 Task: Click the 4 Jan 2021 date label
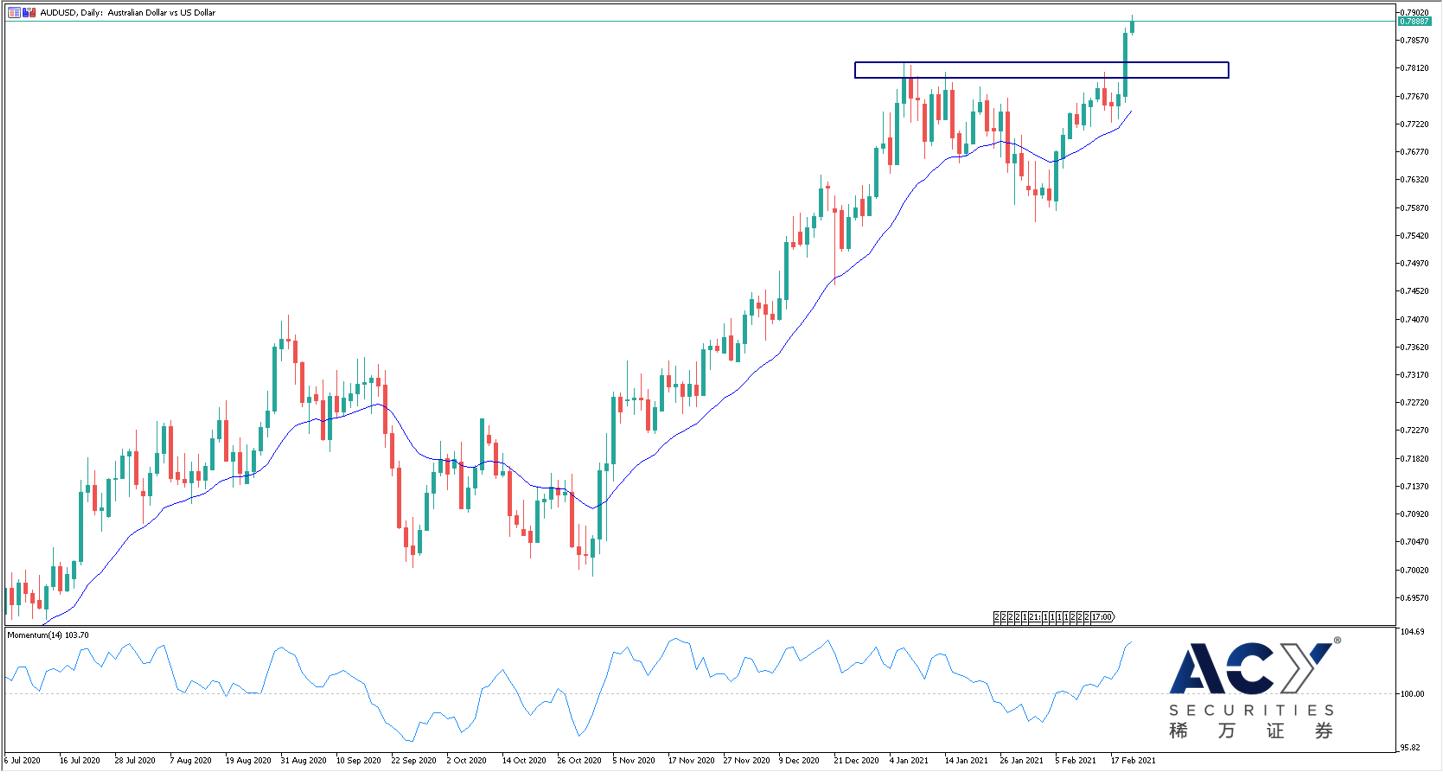pyautogui.click(x=909, y=760)
